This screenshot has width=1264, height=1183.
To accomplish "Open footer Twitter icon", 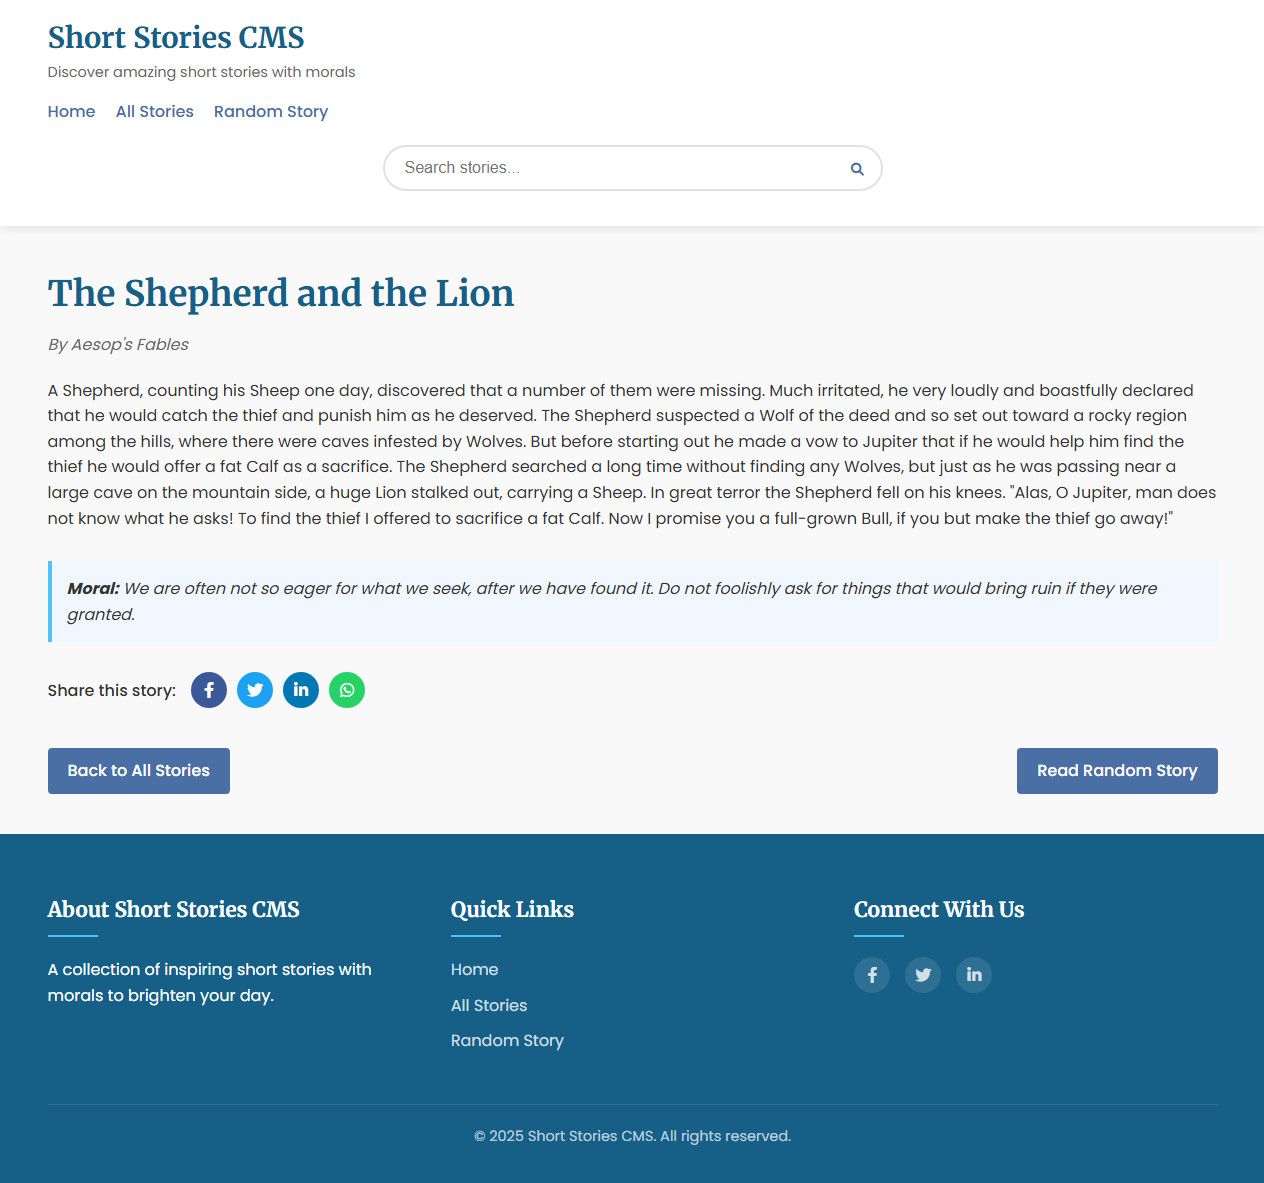I will (923, 975).
